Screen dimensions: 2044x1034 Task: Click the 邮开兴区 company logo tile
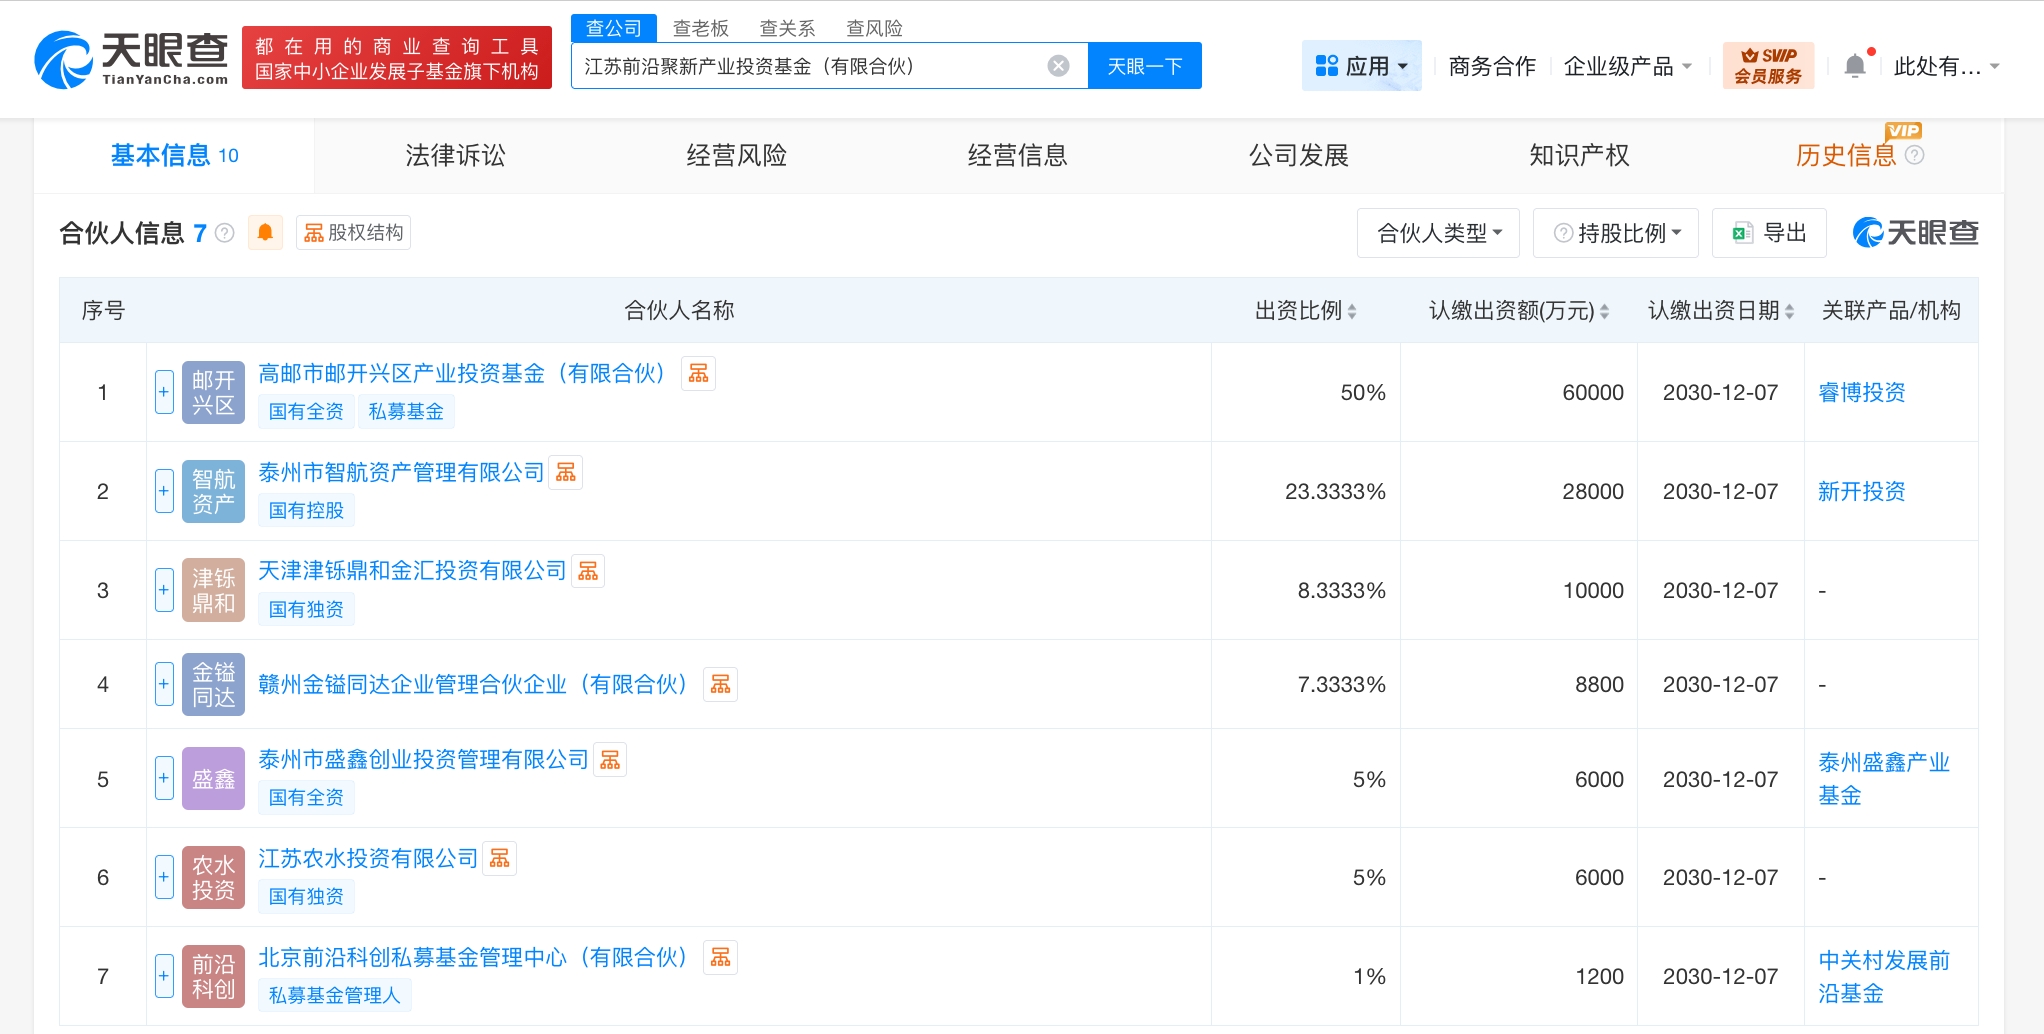click(x=213, y=392)
